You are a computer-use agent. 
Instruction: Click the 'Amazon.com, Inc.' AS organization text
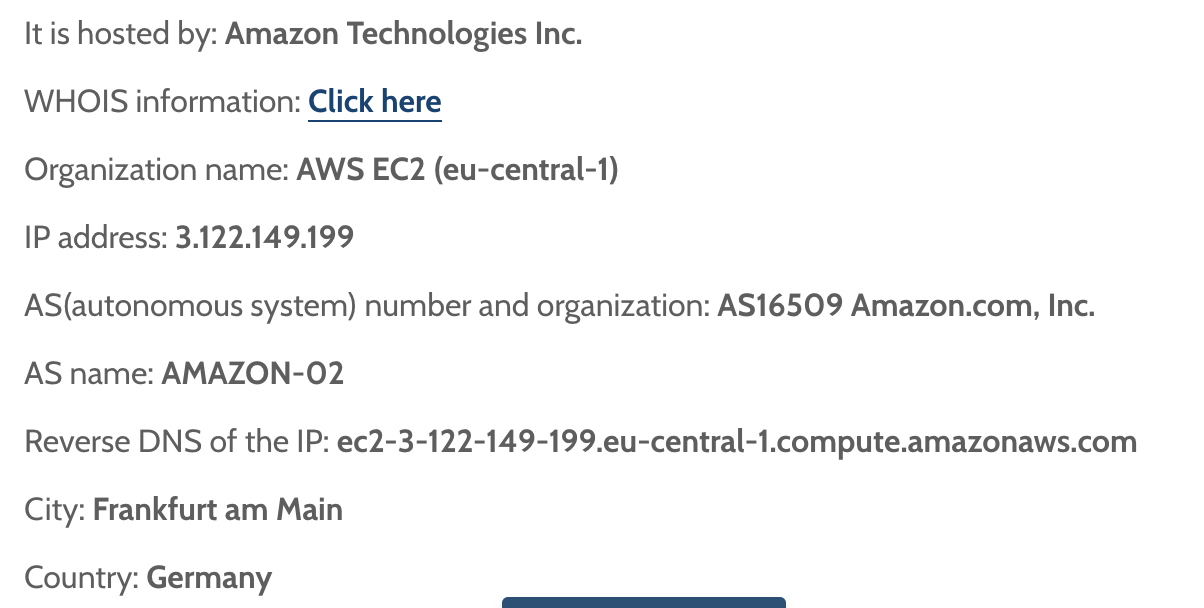coord(973,306)
